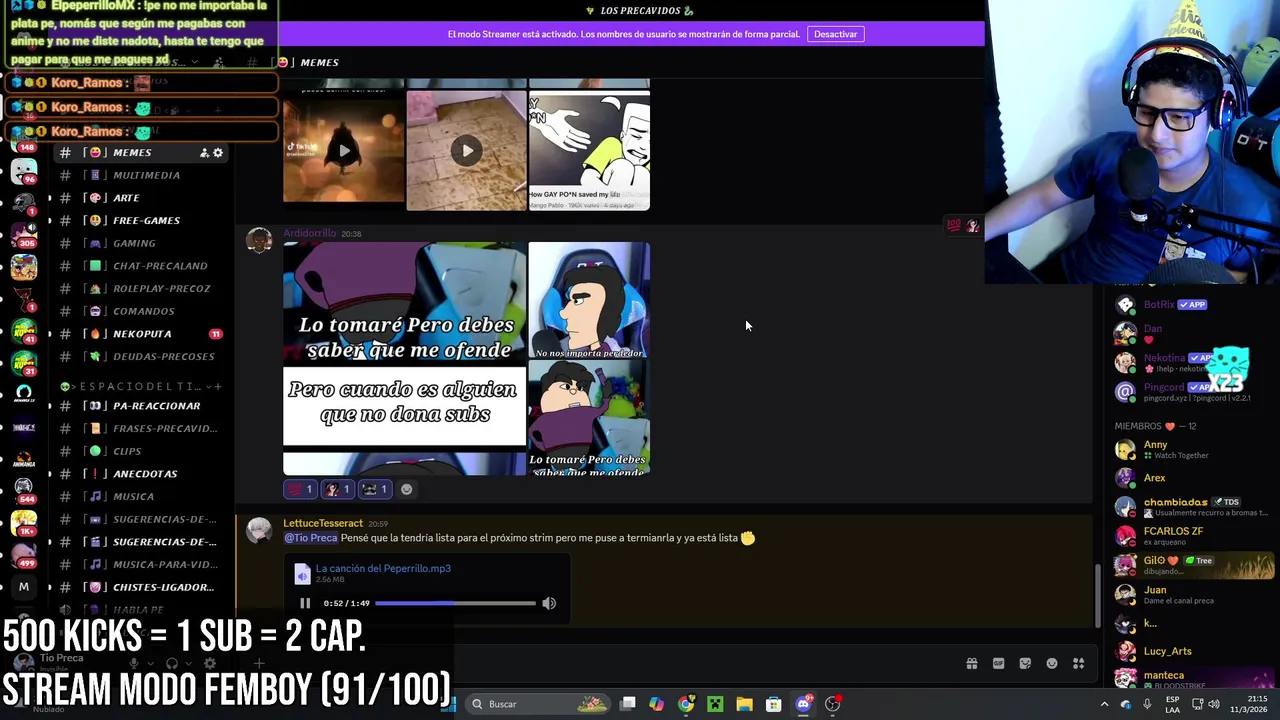This screenshot has width=1280, height=720.
Task: Click the Discord icon on the taskbar
Action: click(803, 704)
